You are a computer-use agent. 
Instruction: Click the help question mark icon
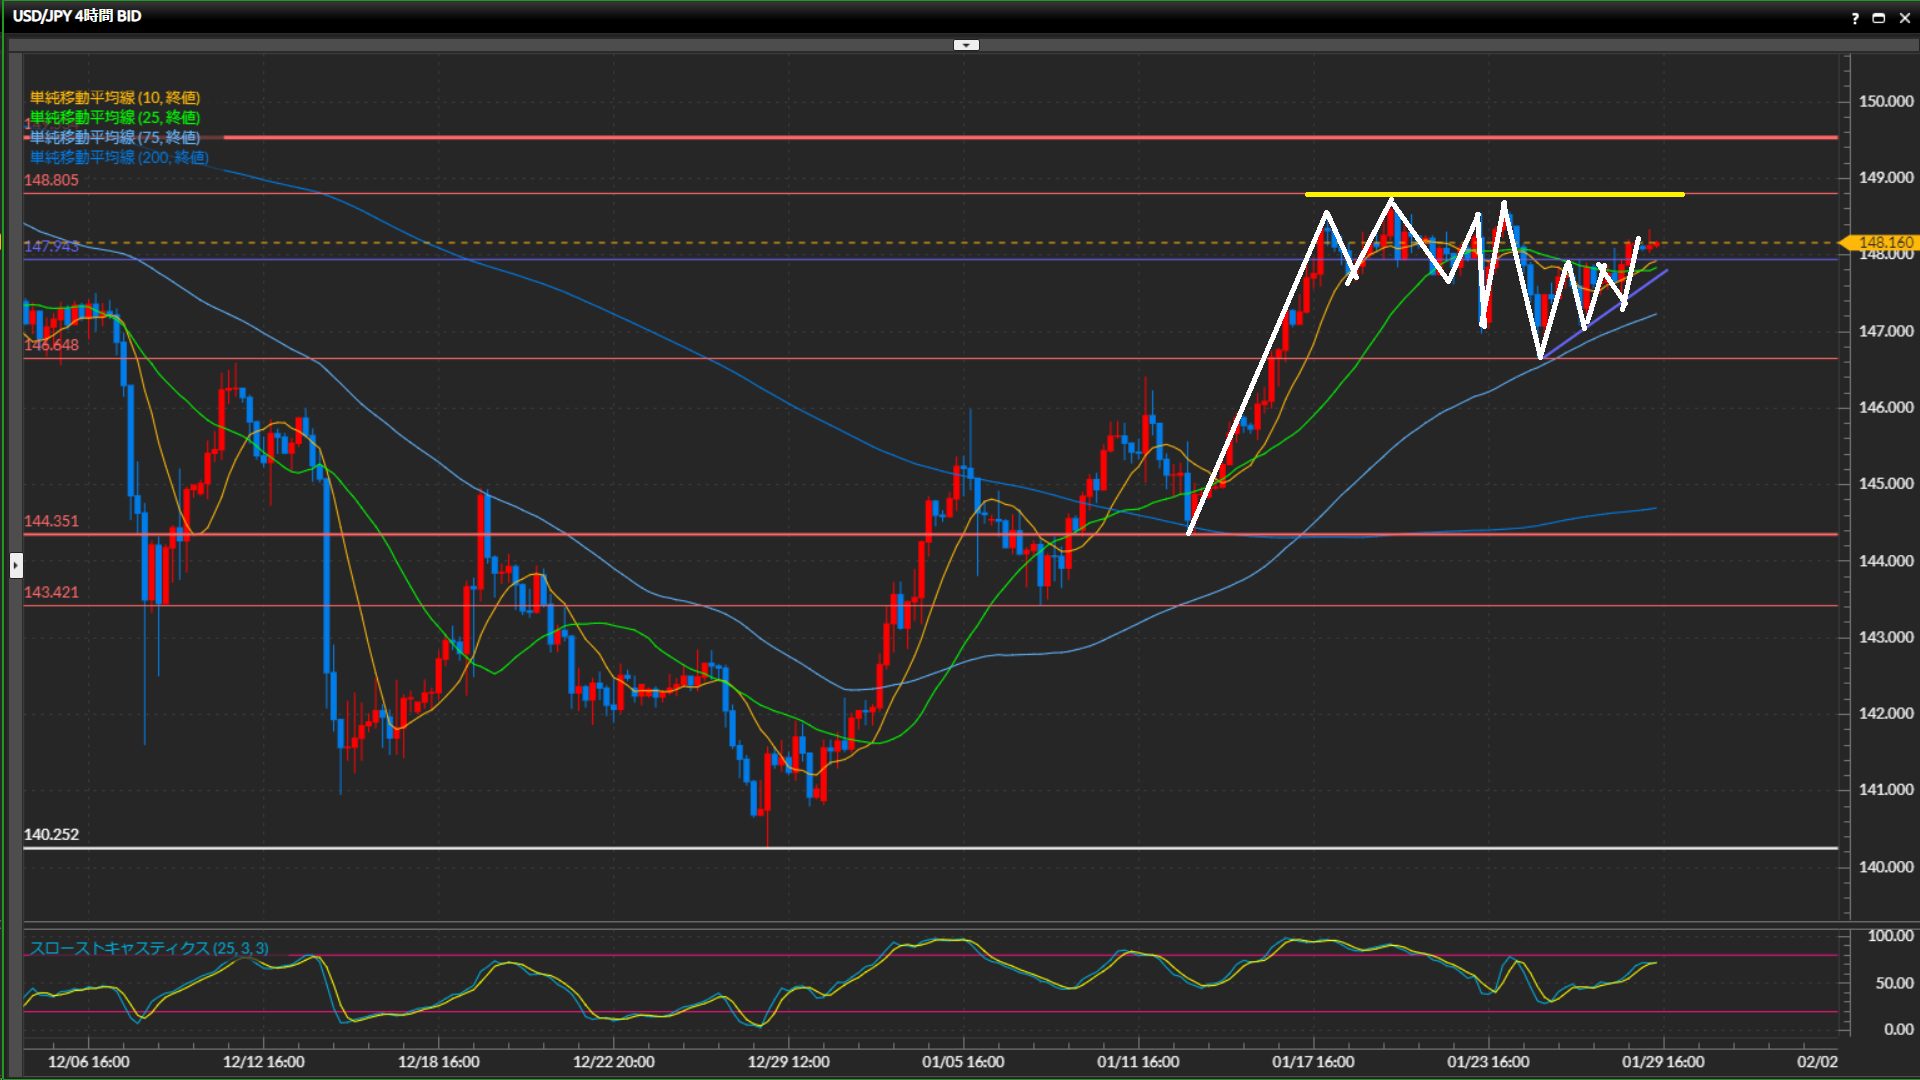click(x=1855, y=17)
